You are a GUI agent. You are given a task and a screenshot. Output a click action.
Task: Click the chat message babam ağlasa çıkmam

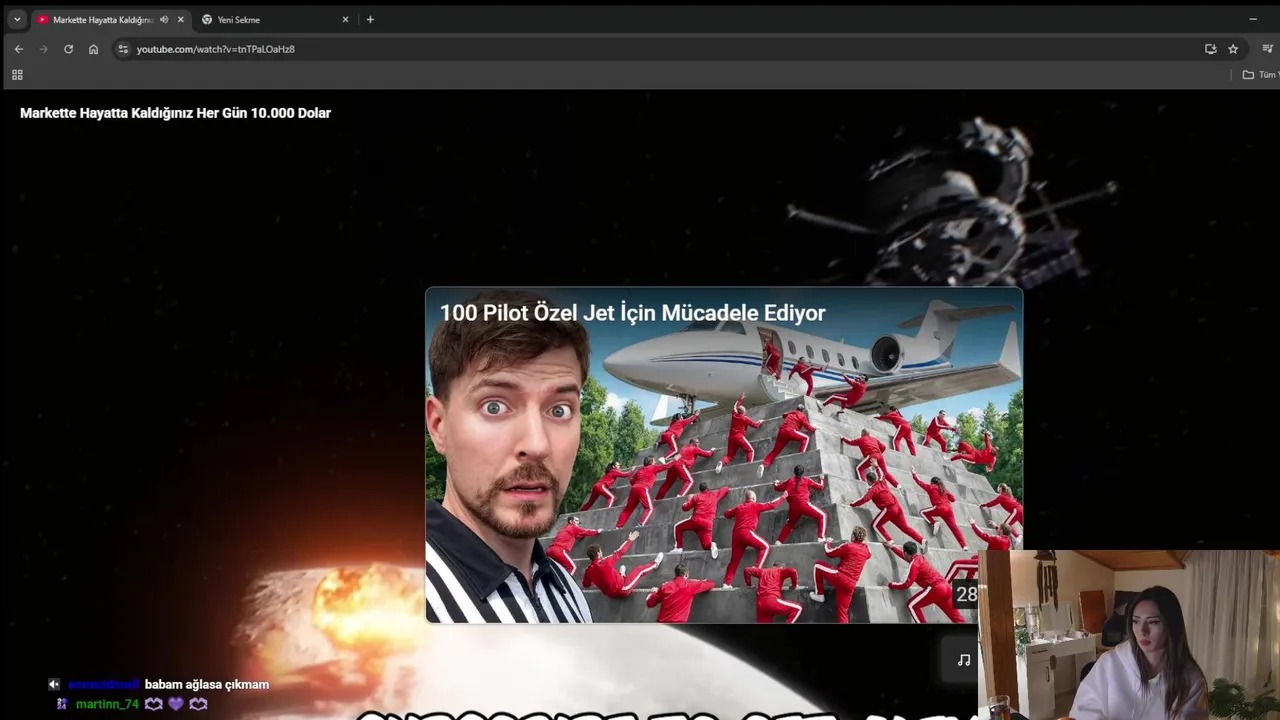point(207,685)
